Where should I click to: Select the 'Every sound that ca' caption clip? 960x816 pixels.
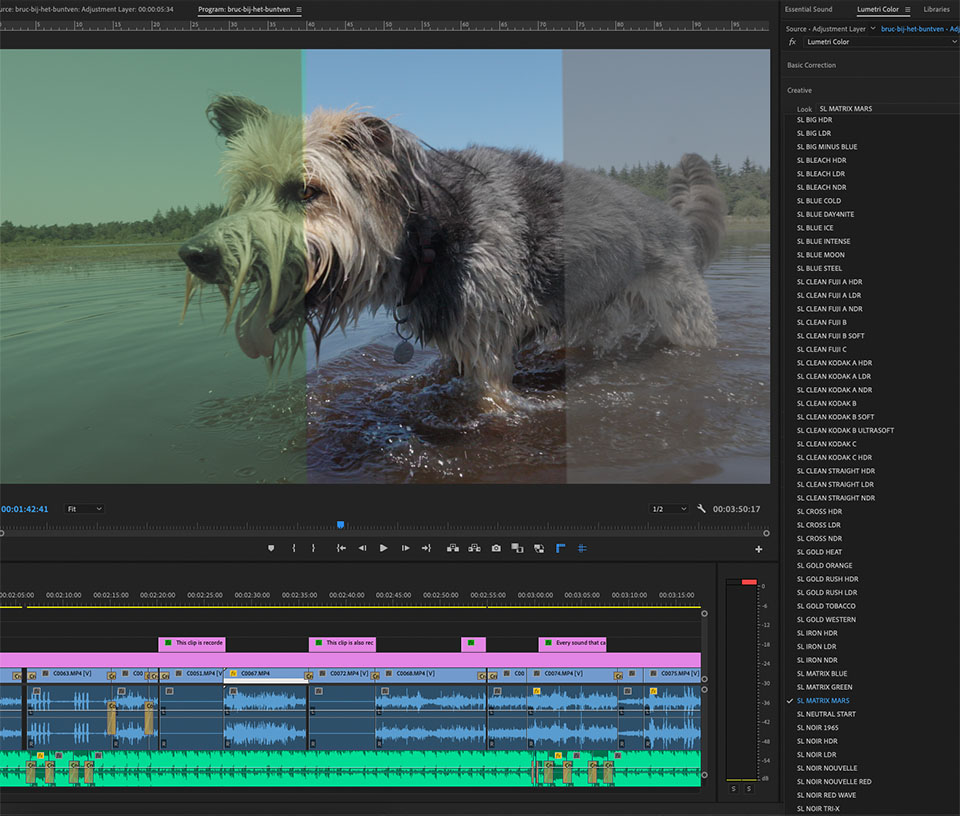coord(573,643)
